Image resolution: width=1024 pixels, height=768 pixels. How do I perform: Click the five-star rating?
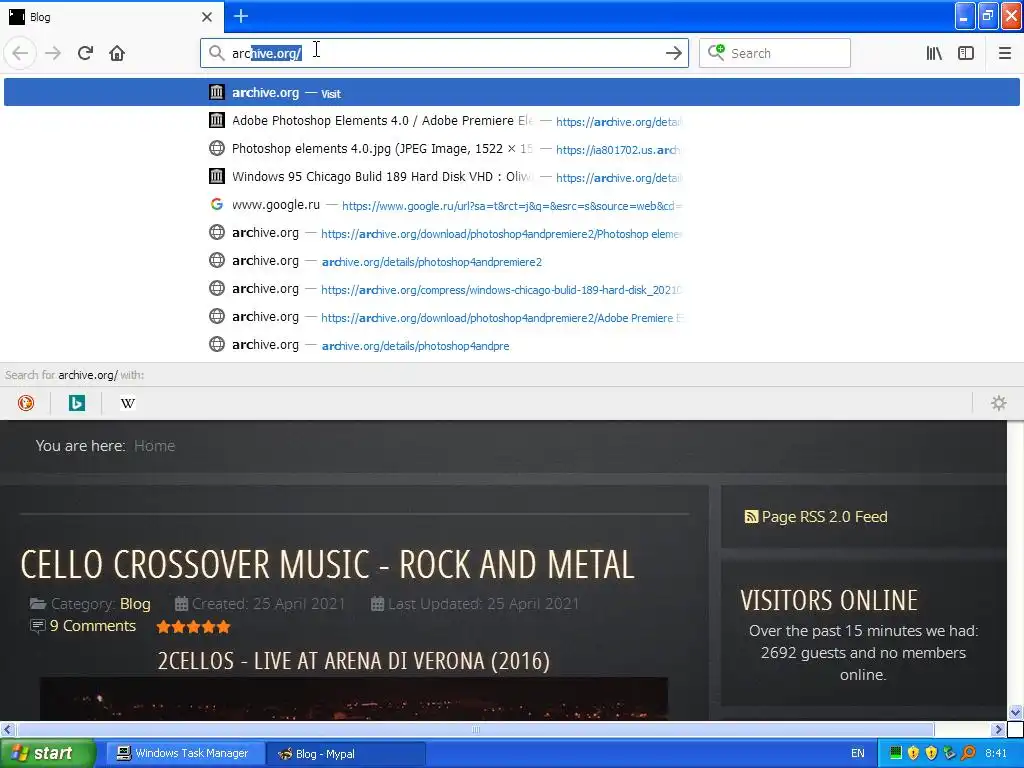[193, 627]
